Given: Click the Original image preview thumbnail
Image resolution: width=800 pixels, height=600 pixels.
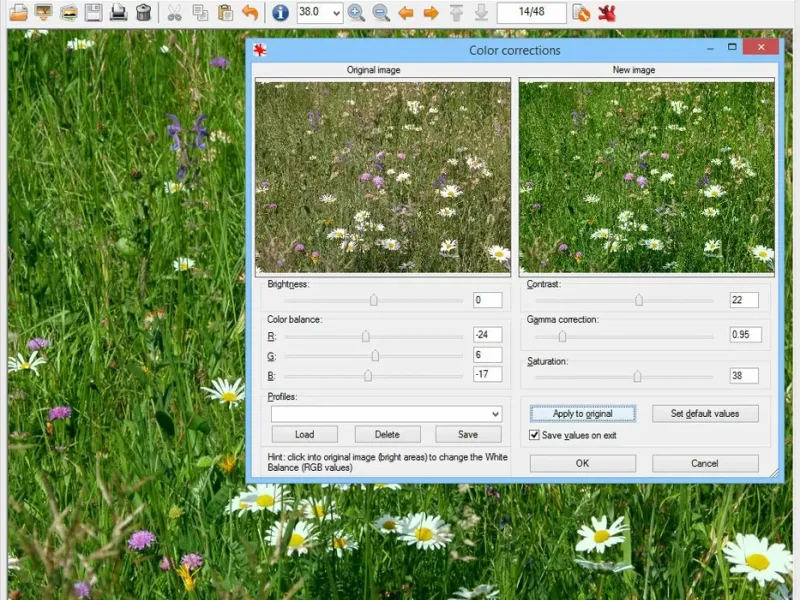Looking at the screenshot, I should [x=383, y=177].
